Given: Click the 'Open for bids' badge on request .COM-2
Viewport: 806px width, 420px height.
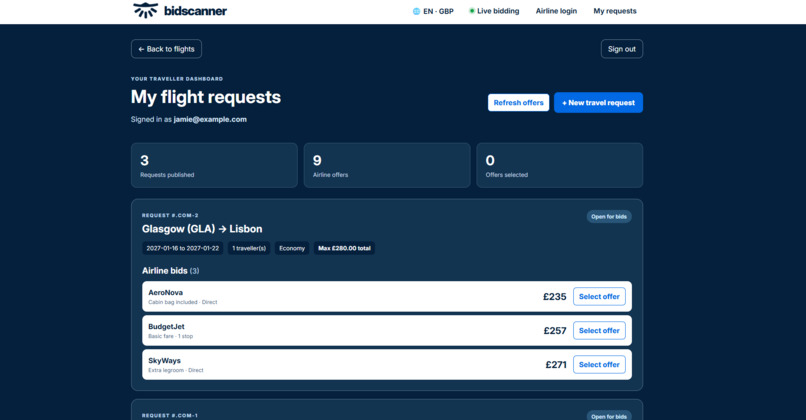Looking at the screenshot, I should click(609, 216).
